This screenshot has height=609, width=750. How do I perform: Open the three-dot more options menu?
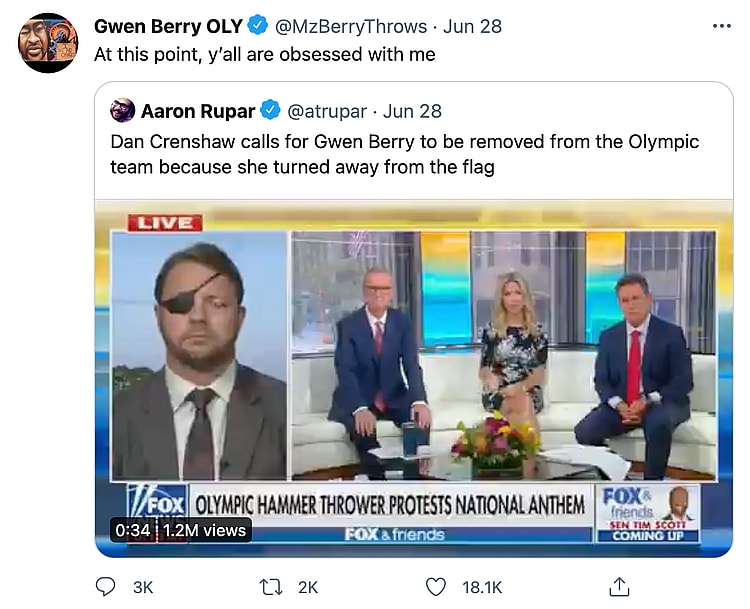[x=721, y=26]
